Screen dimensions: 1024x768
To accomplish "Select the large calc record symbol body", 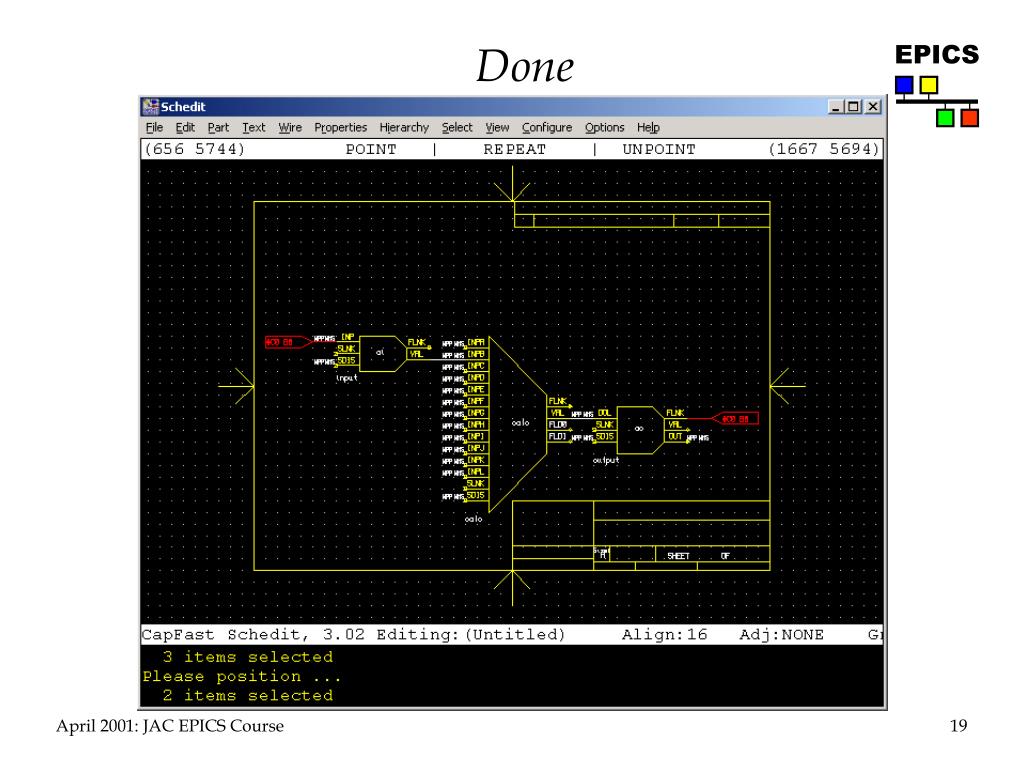I will (x=516, y=423).
